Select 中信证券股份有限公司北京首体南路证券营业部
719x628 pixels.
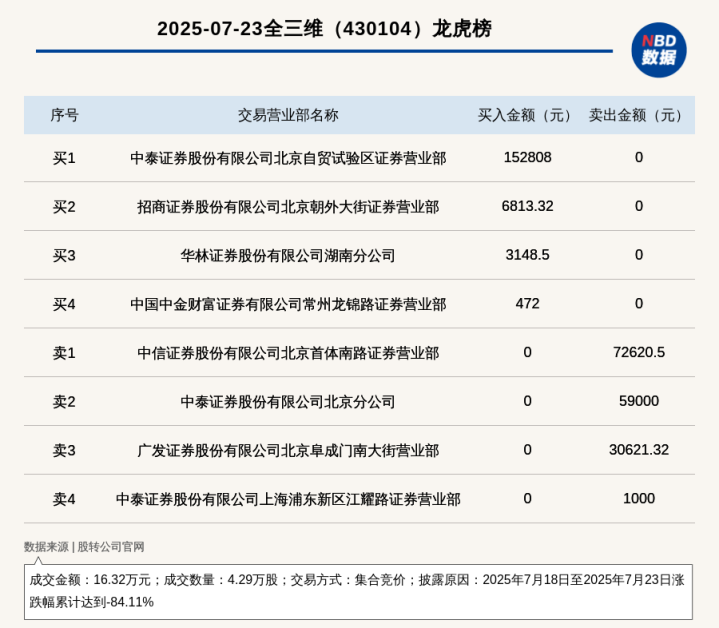(x=288, y=353)
